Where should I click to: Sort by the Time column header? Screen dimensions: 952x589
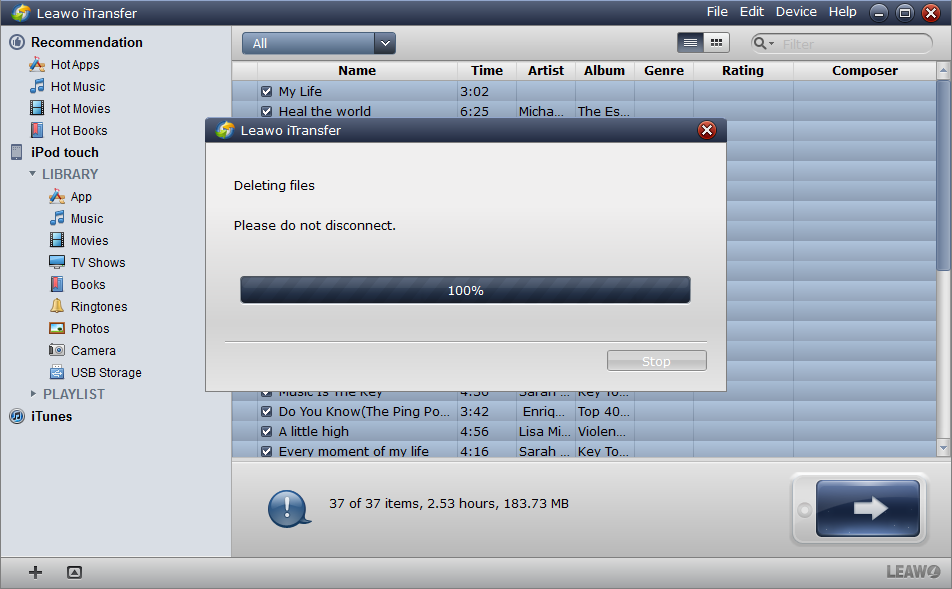point(487,70)
